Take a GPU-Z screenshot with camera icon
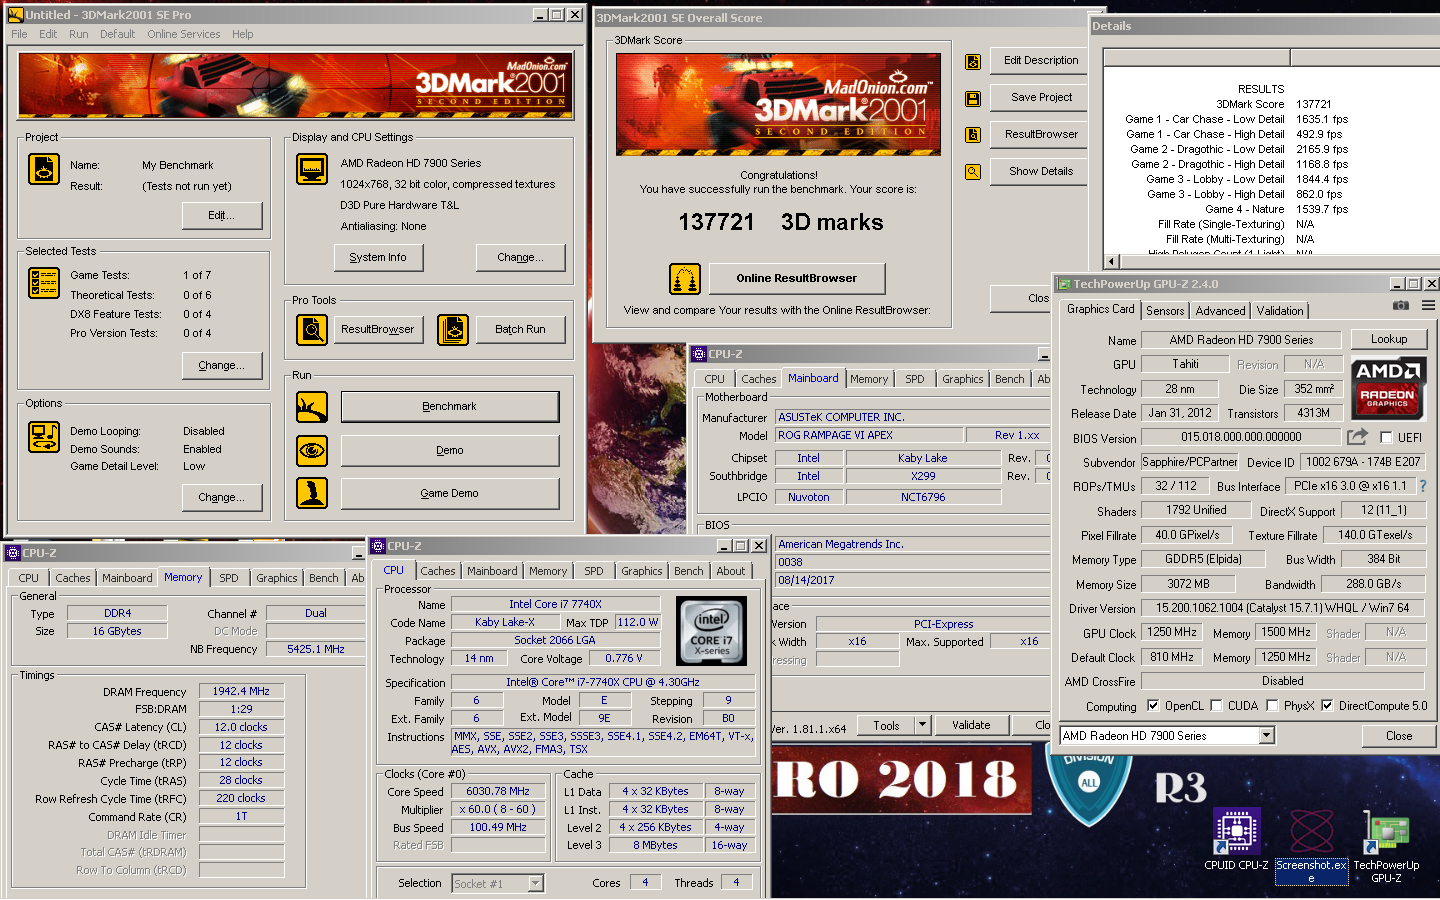Screen dimensions: 1440x900 pyautogui.click(x=1401, y=305)
